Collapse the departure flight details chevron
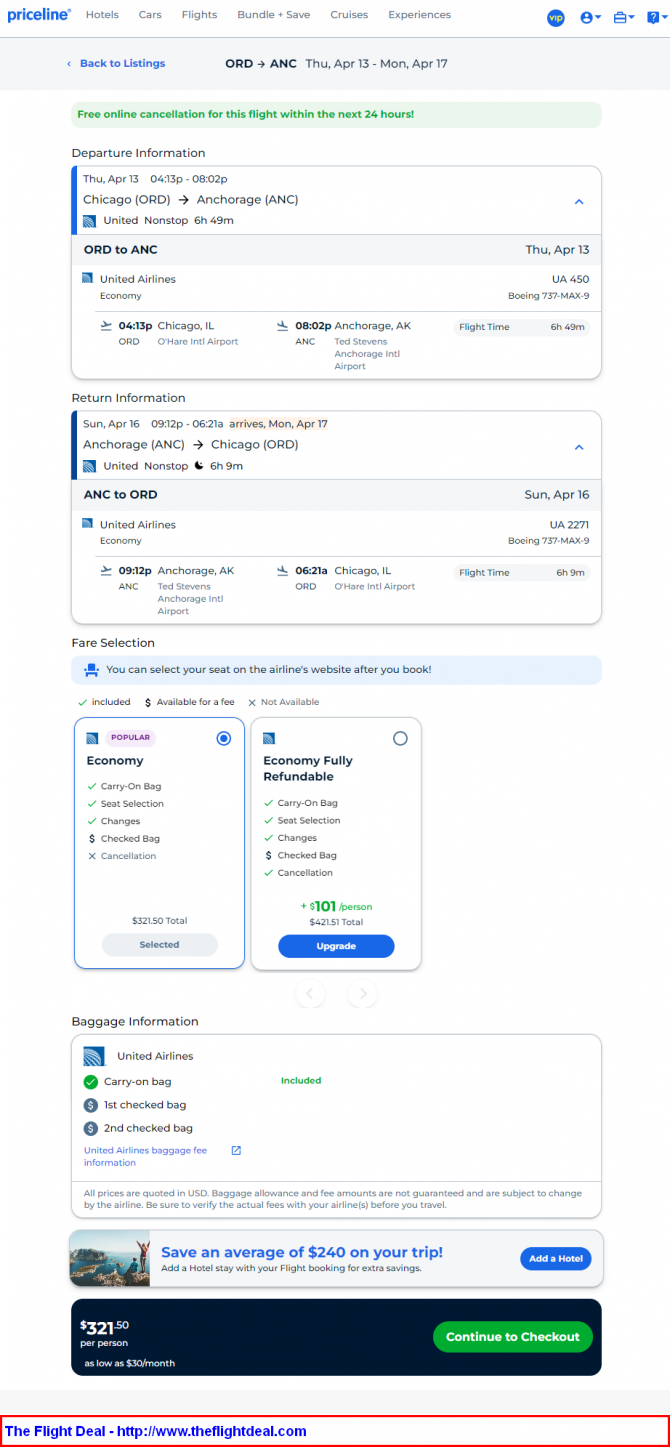Screen dimensions: 670x1447 (578, 201)
